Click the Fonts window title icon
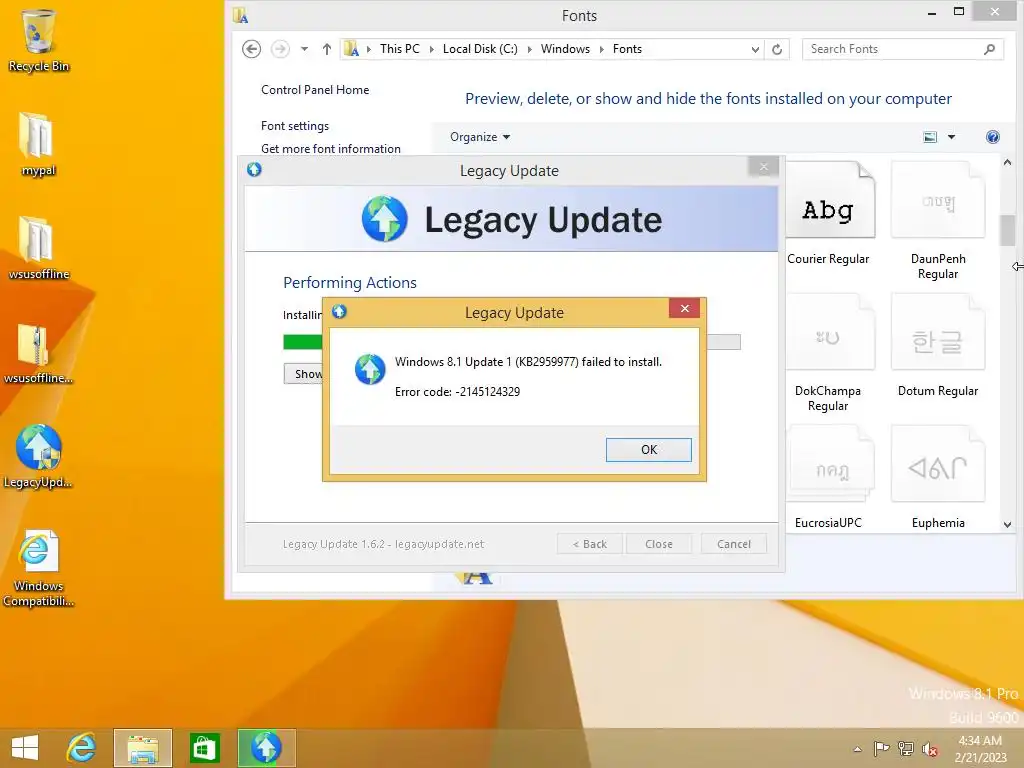 pos(240,15)
